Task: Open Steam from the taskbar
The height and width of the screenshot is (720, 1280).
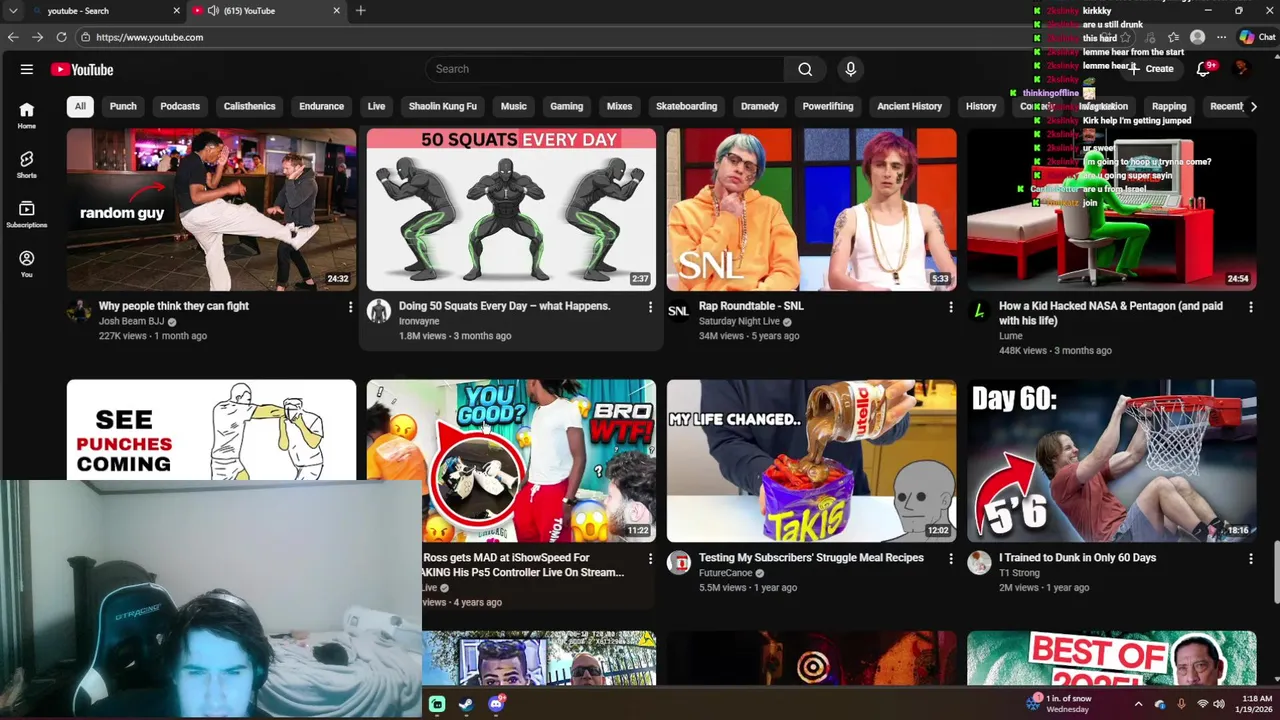Action: point(466,704)
